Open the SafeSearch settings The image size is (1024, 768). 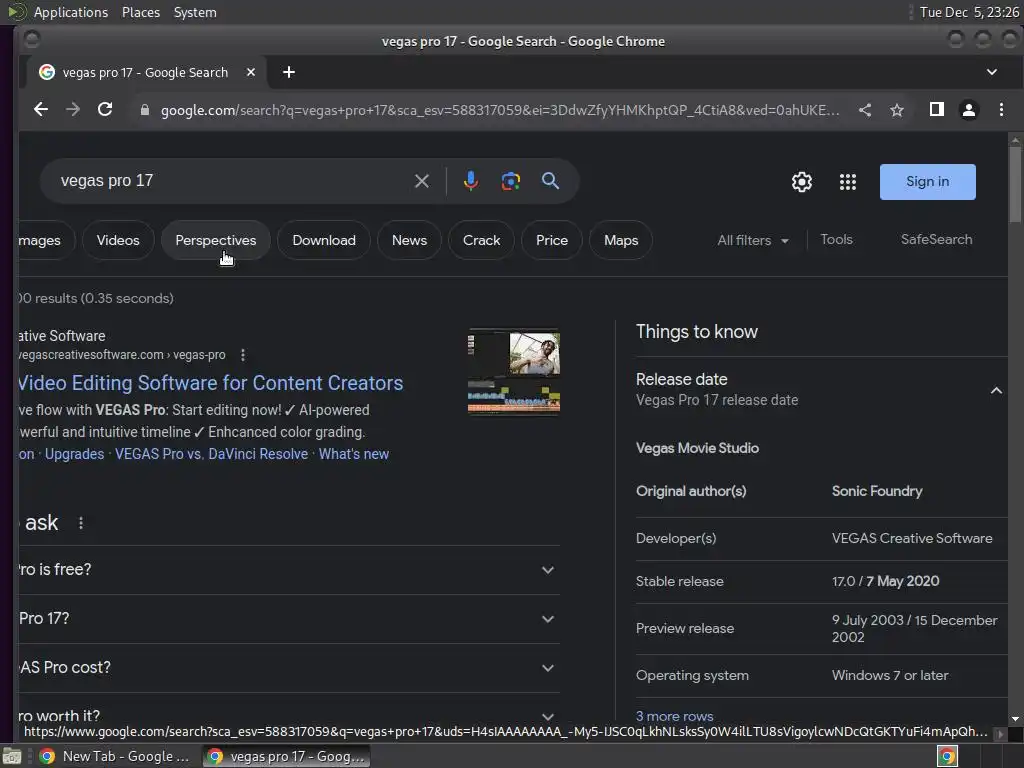(936, 240)
